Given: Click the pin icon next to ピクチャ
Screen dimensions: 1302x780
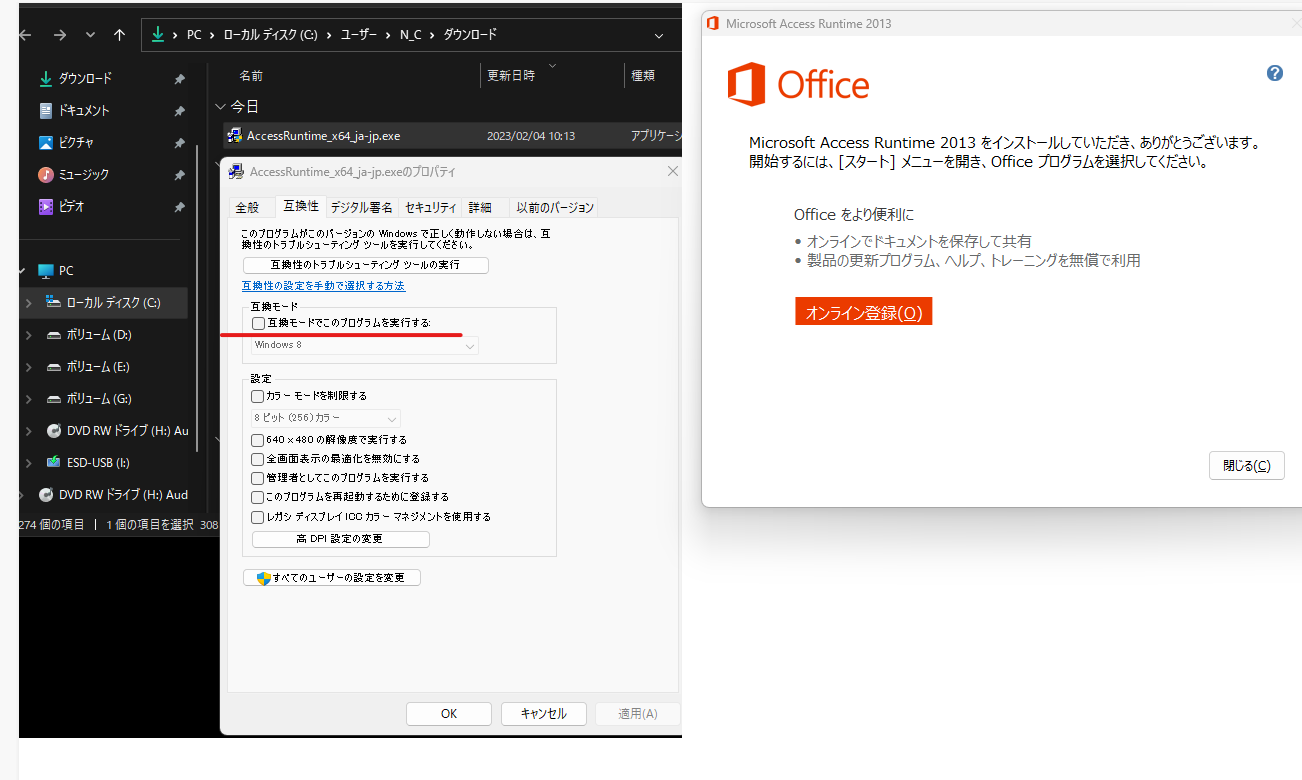Looking at the screenshot, I should (x=179, y=143).
